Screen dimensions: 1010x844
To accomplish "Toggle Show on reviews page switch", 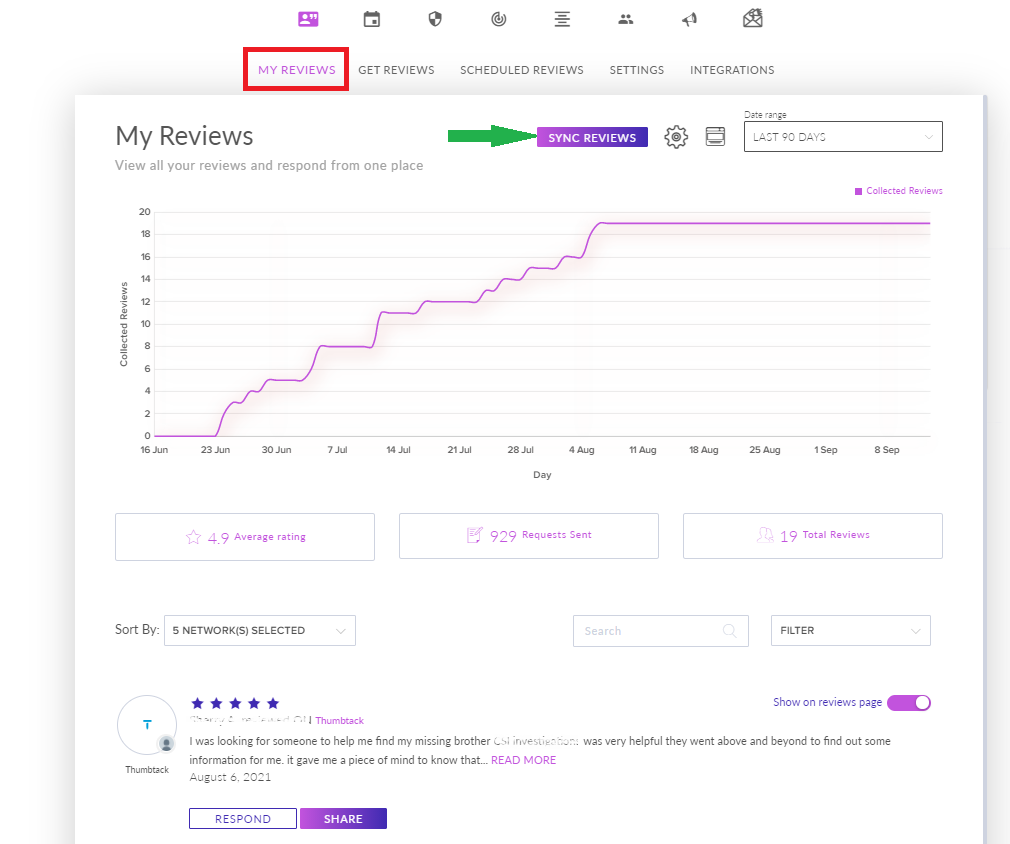I will [908, 702].
